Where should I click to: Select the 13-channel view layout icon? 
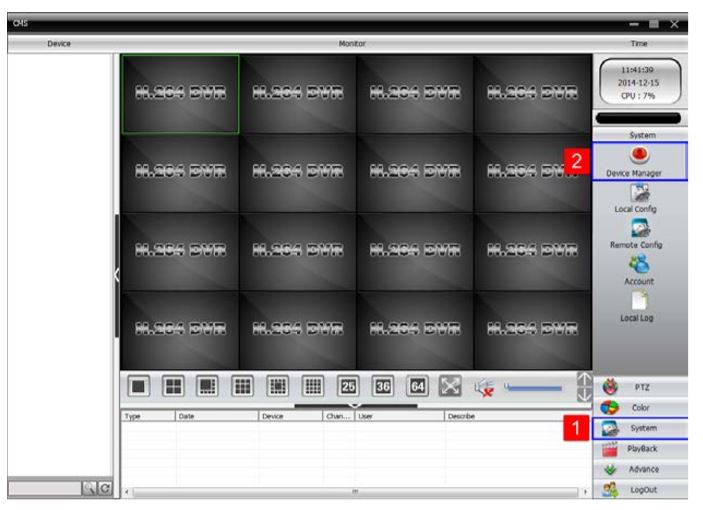[x=278, y=386]
